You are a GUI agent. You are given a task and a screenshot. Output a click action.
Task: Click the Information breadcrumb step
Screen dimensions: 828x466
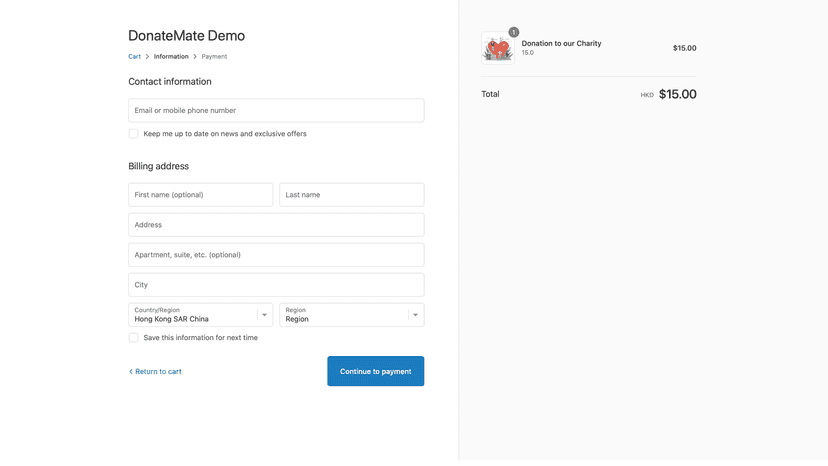(x=171, y=57)
